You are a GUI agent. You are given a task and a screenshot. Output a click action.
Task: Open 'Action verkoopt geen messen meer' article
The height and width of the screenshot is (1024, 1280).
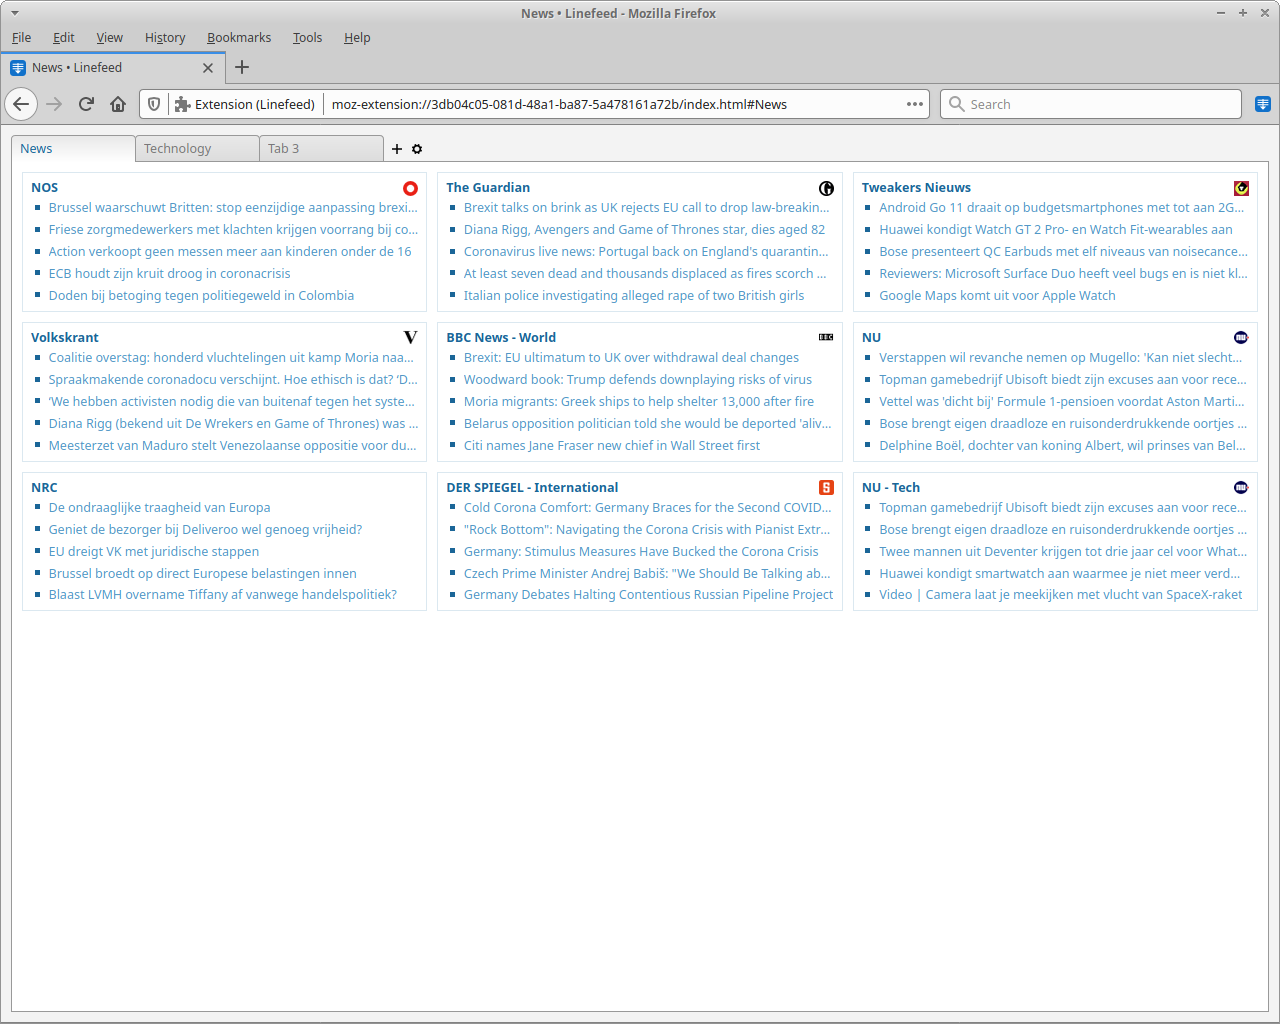[x=230, y=251]
